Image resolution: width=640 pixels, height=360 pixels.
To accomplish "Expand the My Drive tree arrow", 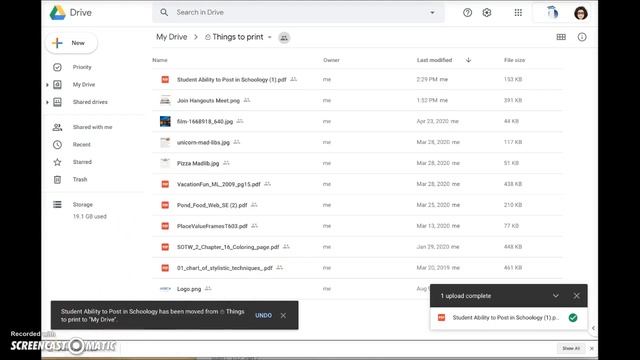I will (x=47, y=85).
